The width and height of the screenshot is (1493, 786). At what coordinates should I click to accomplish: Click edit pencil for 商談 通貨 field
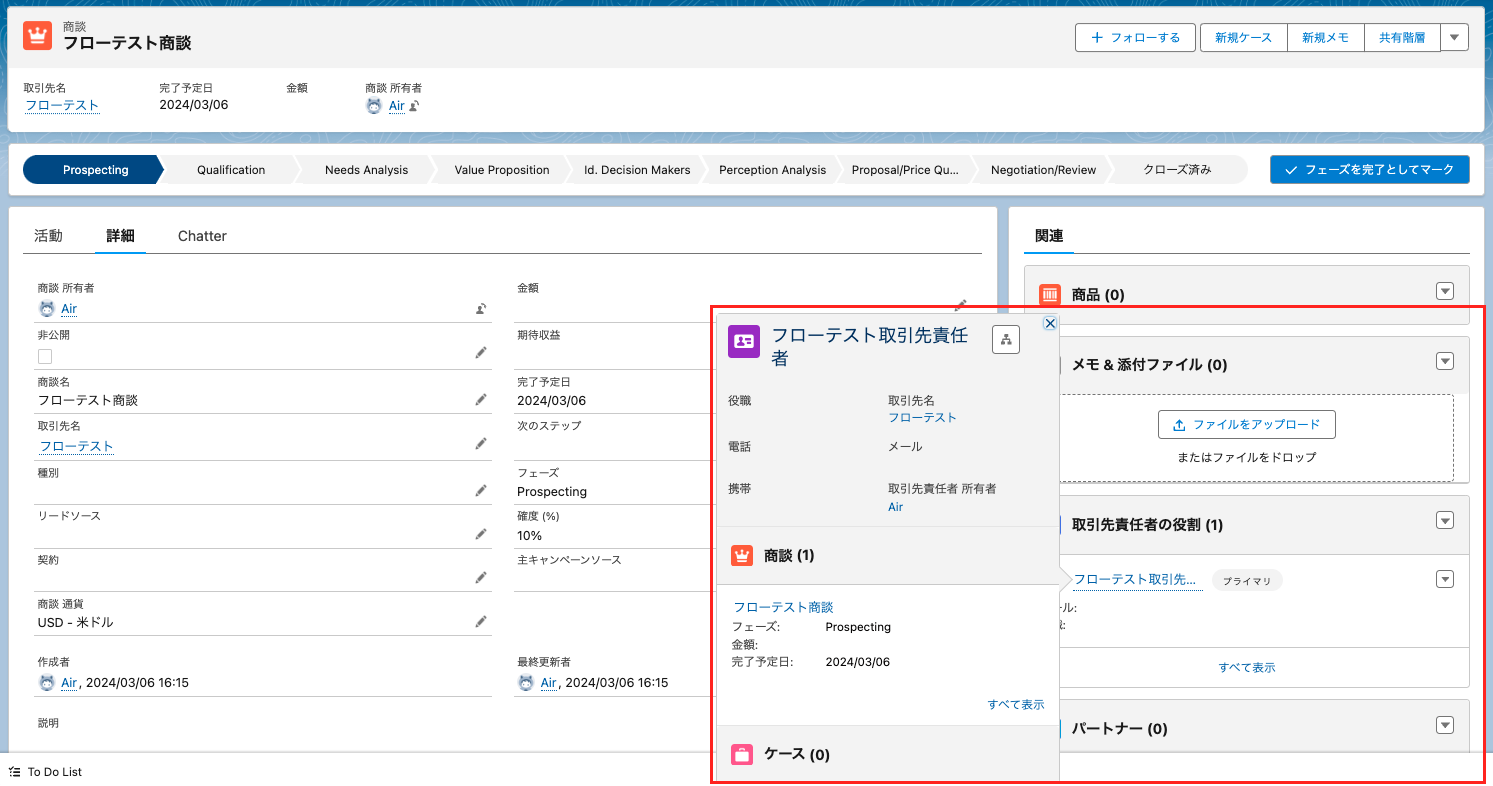481,621
